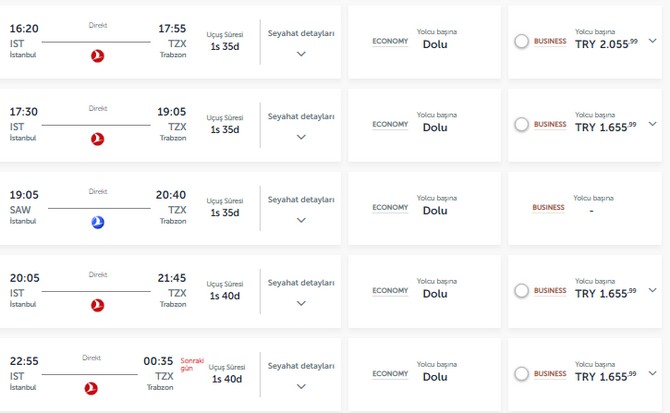Open Business fare details chevron for 16:20 flight

(653, 42)
